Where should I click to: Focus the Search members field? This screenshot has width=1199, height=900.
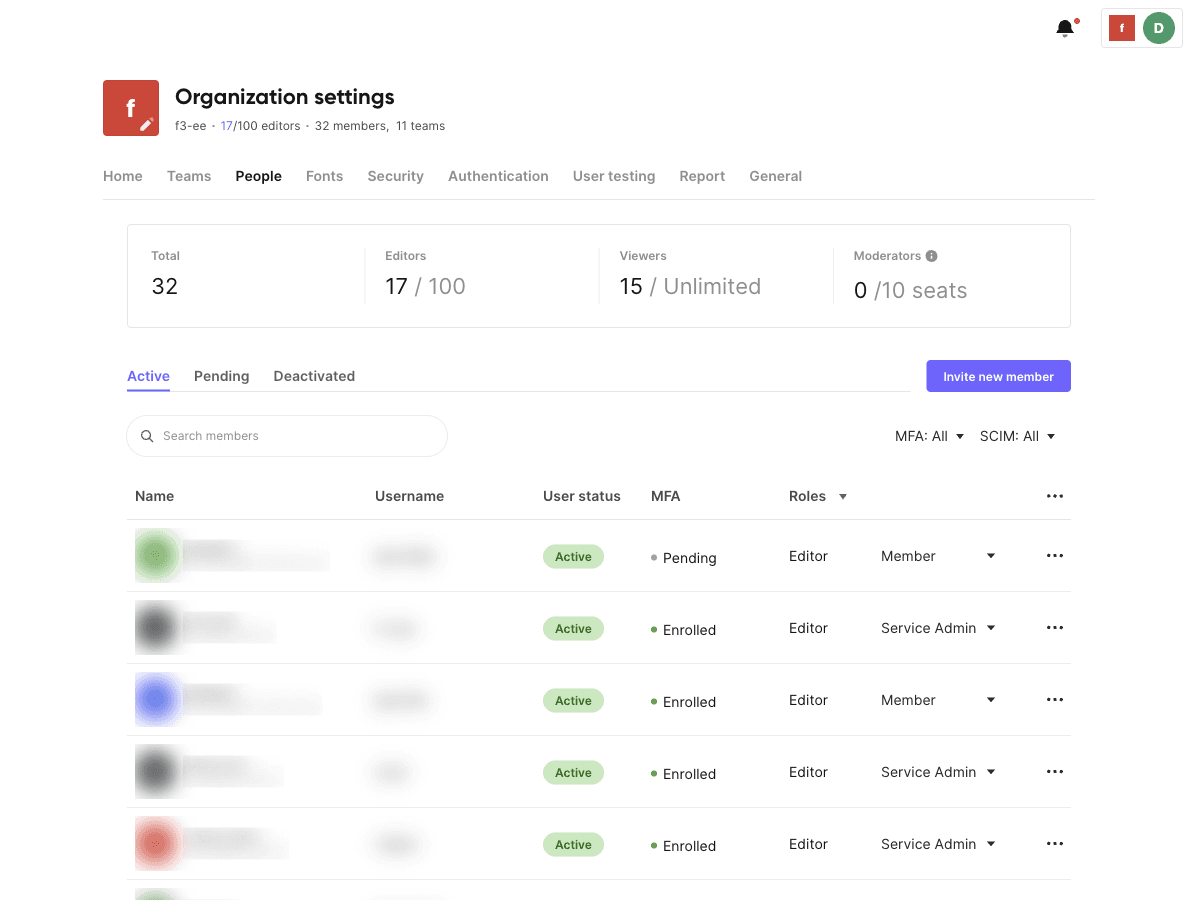click(x=287, y=436)
